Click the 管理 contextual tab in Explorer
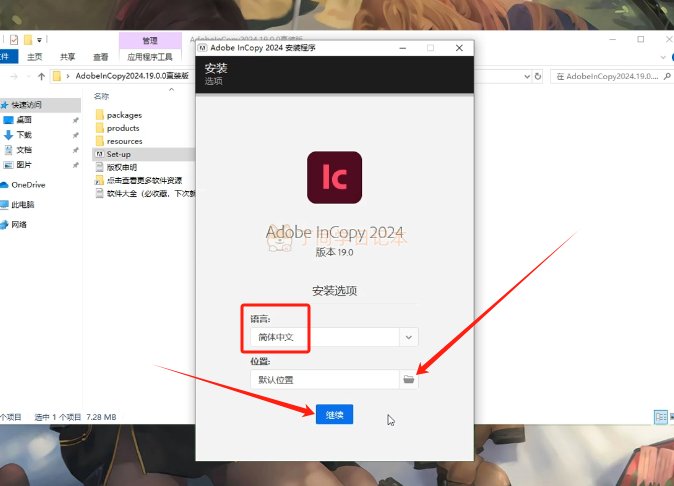 (150, 40)
